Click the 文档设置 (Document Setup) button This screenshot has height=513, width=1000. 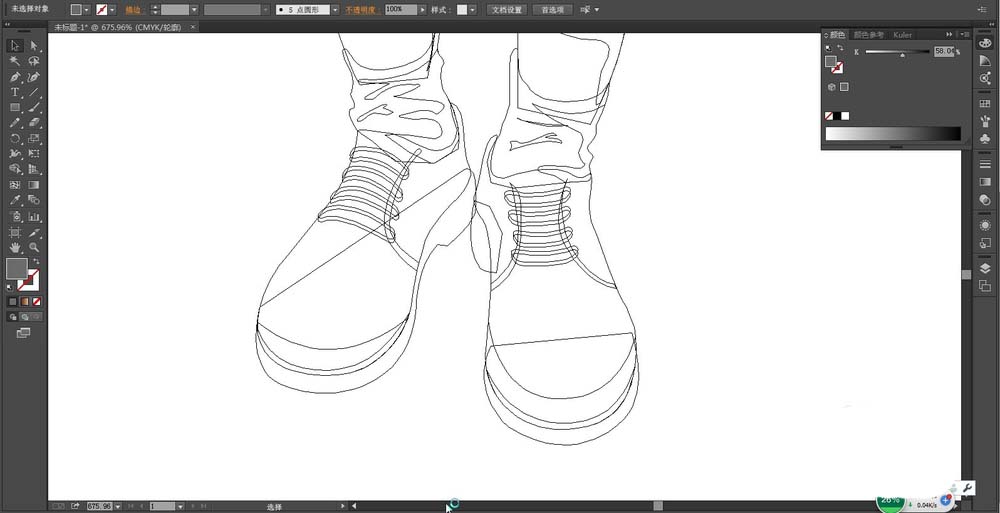[x=507, y=10]
